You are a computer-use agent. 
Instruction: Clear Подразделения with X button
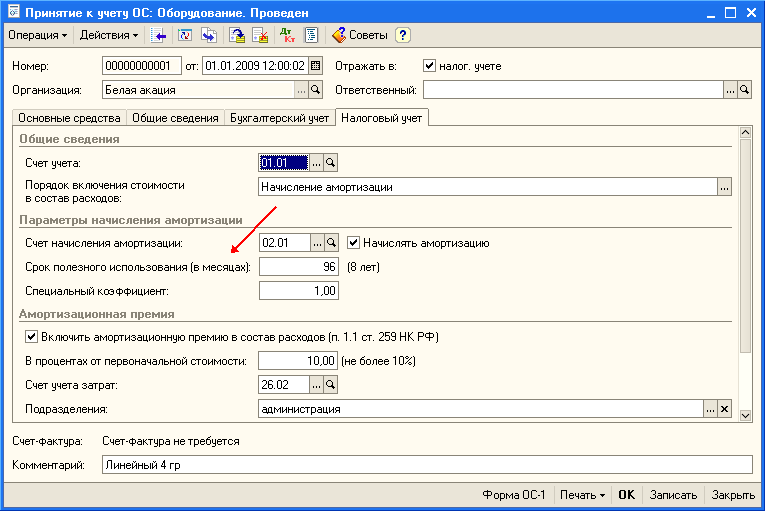pyautogui.click(x=725, y=409)
